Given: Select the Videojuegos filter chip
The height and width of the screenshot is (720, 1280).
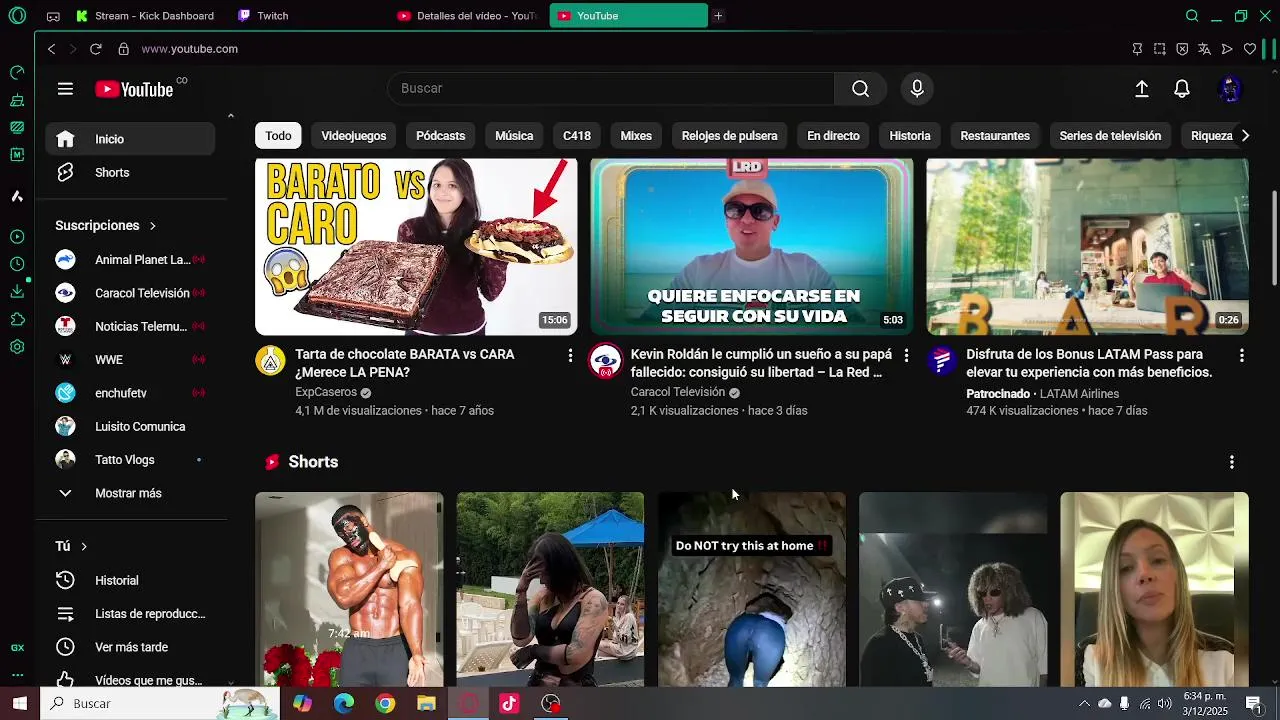Looking at the screenshot, I should [353, 136].
